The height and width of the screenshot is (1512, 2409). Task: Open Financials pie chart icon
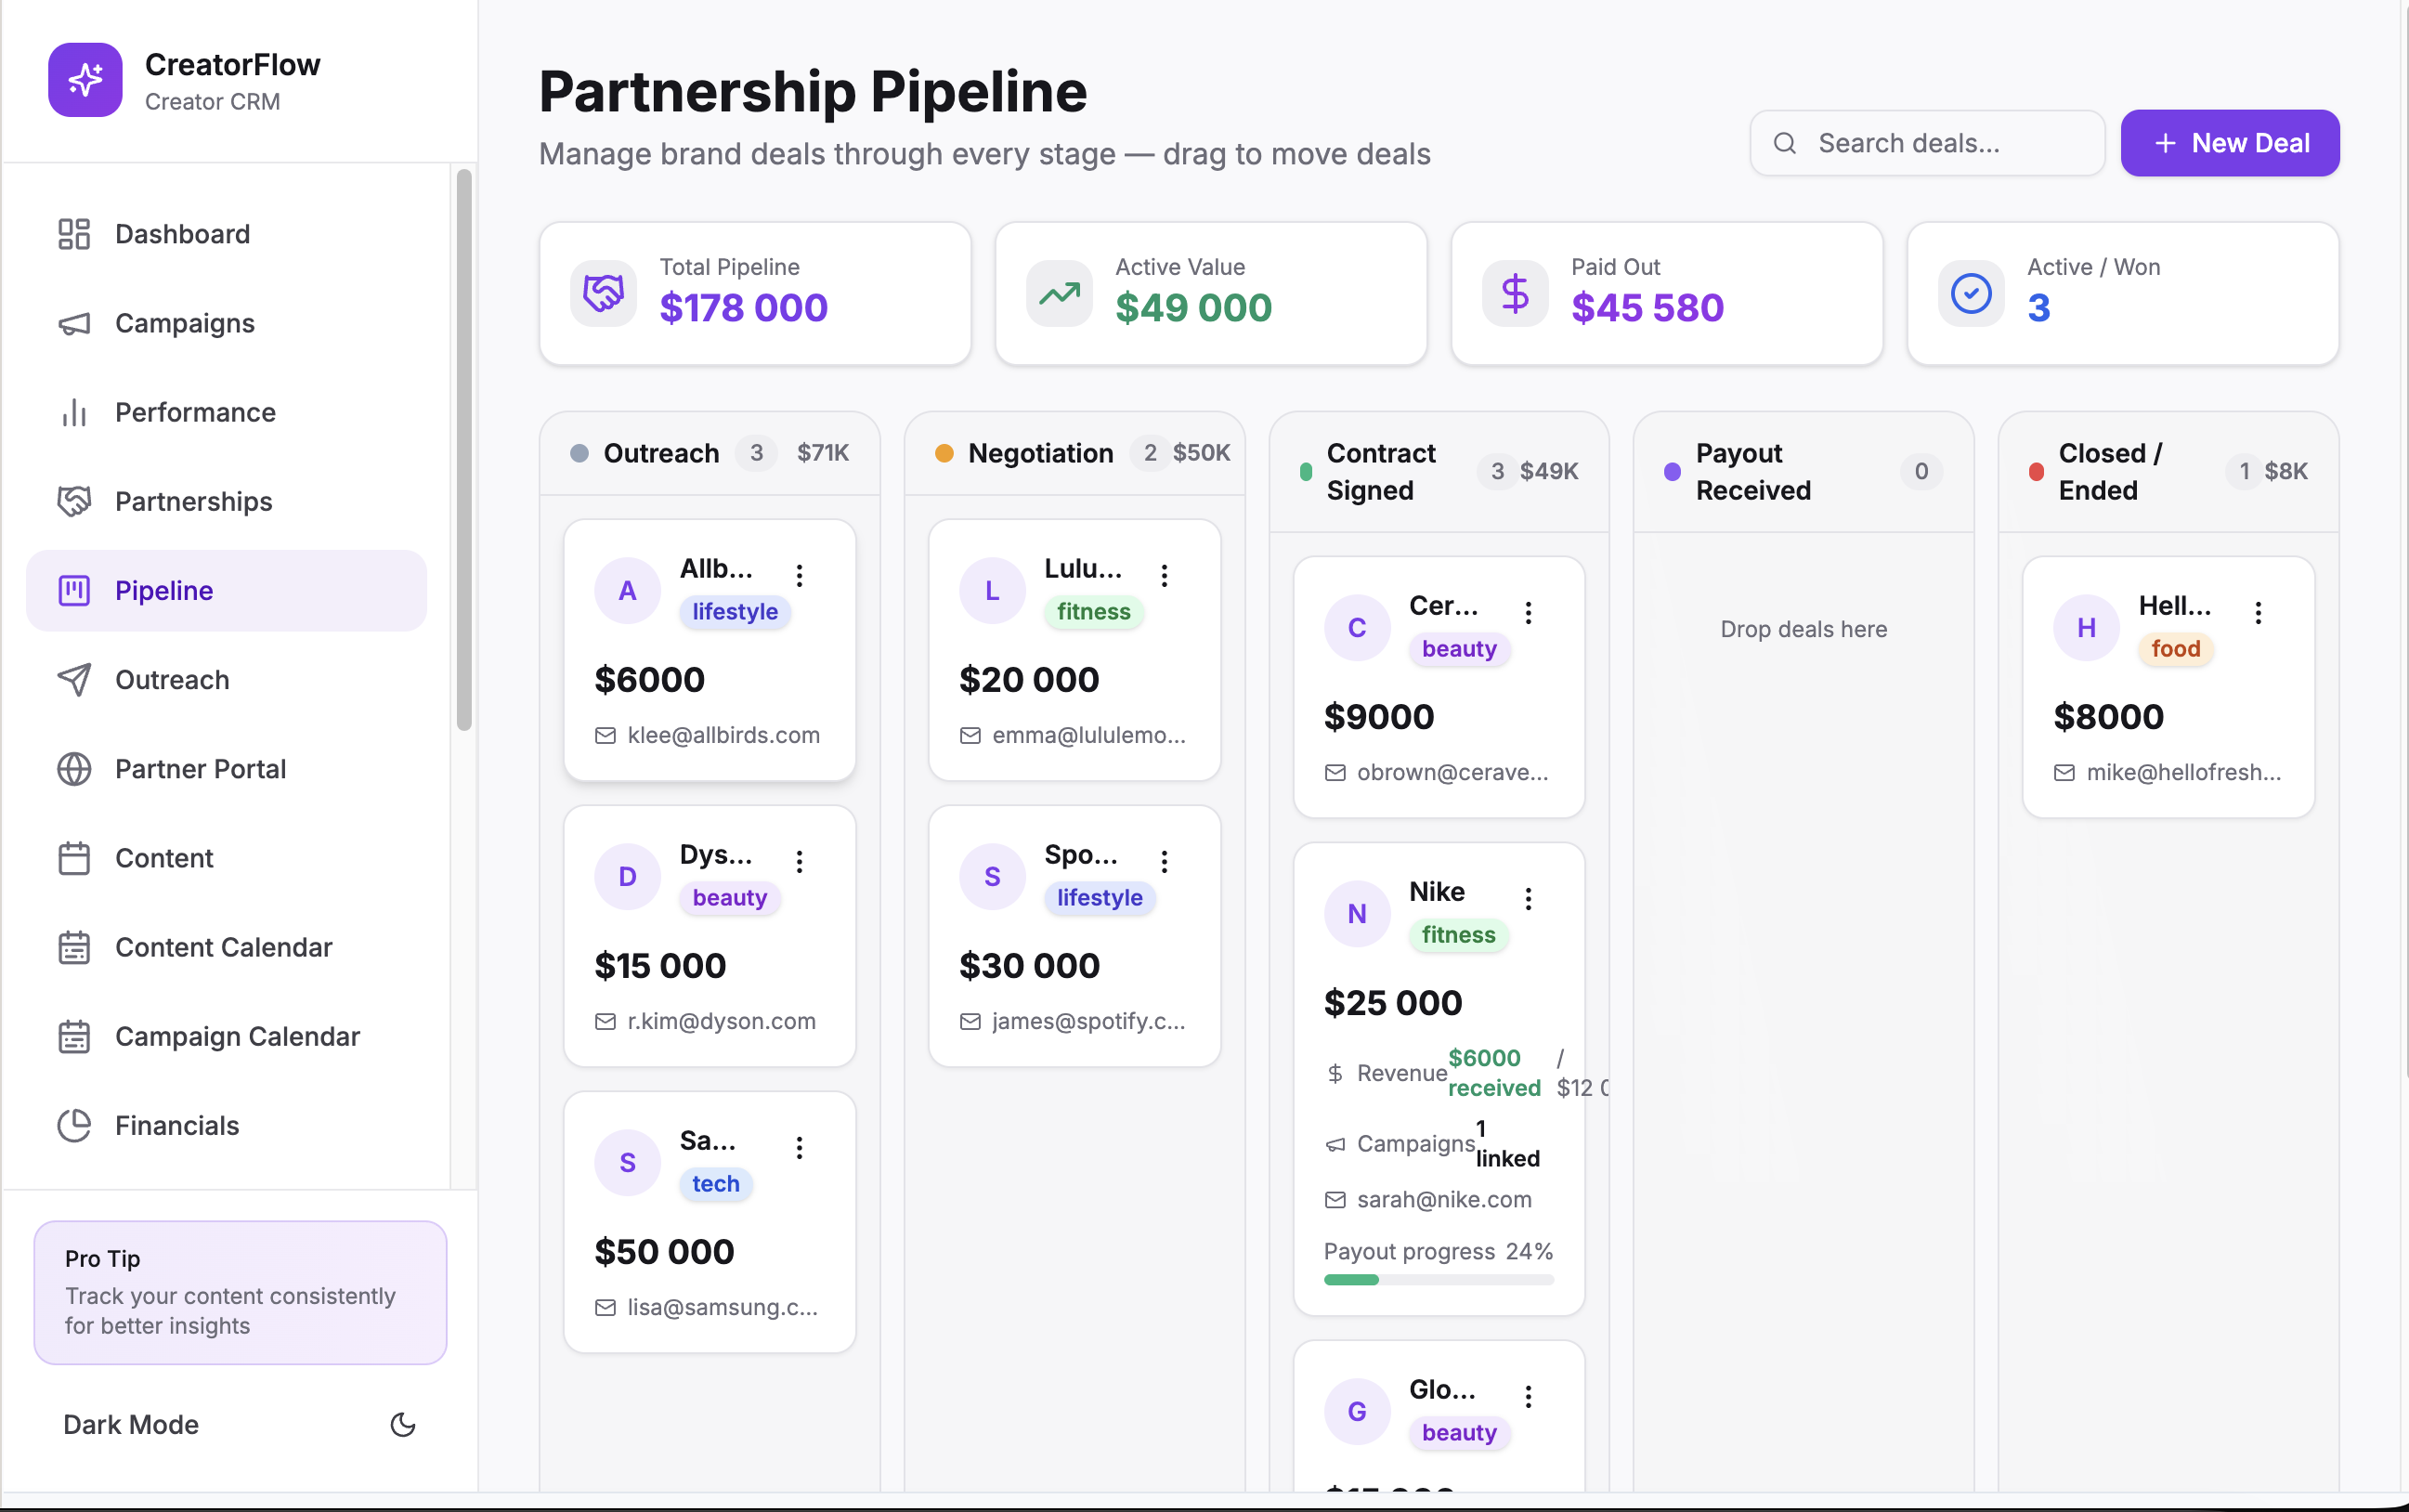coord(74,1126)
